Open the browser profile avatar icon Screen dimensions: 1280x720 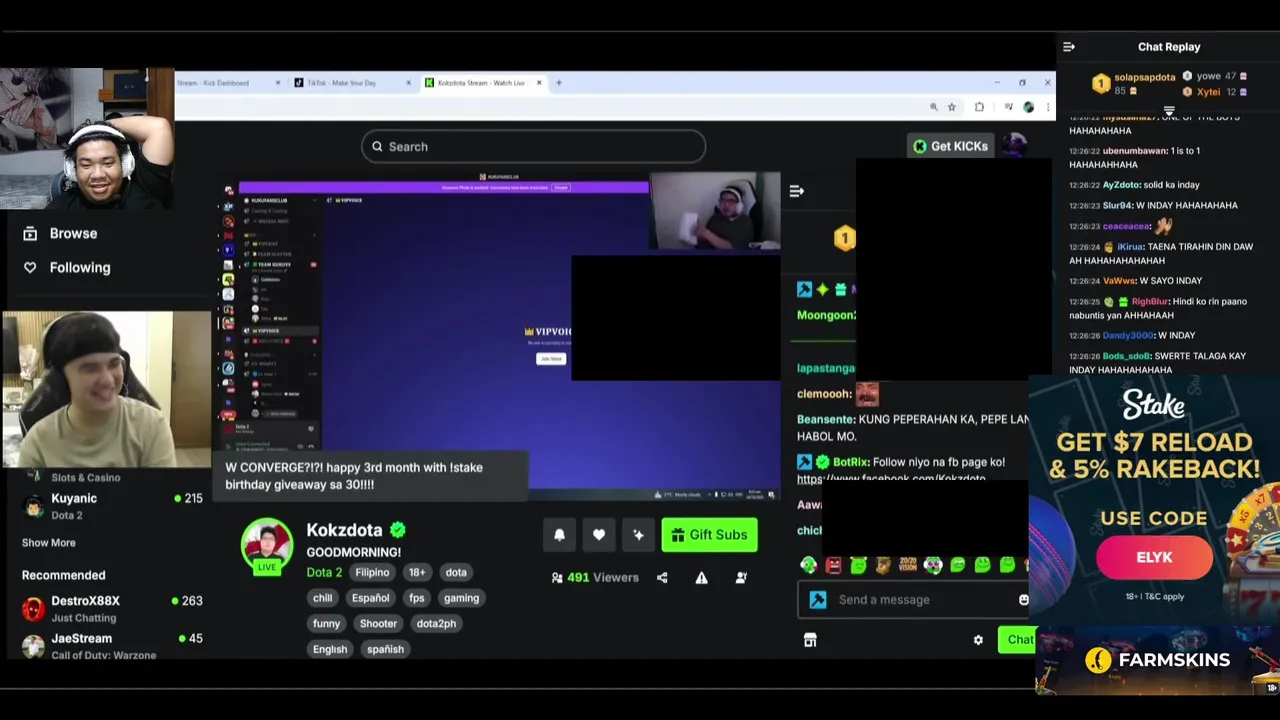tap(1028, 107)
